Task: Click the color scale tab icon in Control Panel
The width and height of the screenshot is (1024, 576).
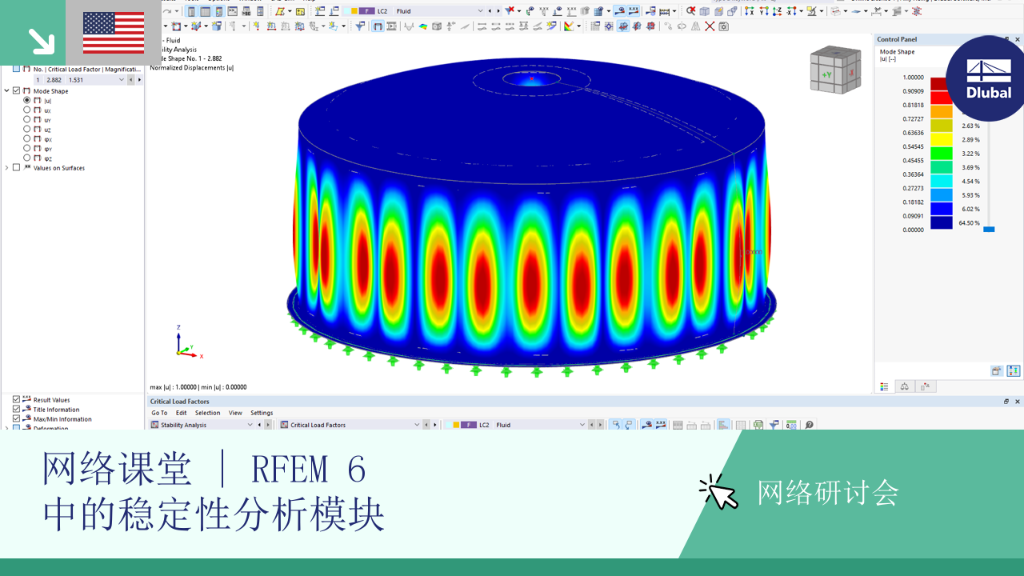Action: (884, 387)
